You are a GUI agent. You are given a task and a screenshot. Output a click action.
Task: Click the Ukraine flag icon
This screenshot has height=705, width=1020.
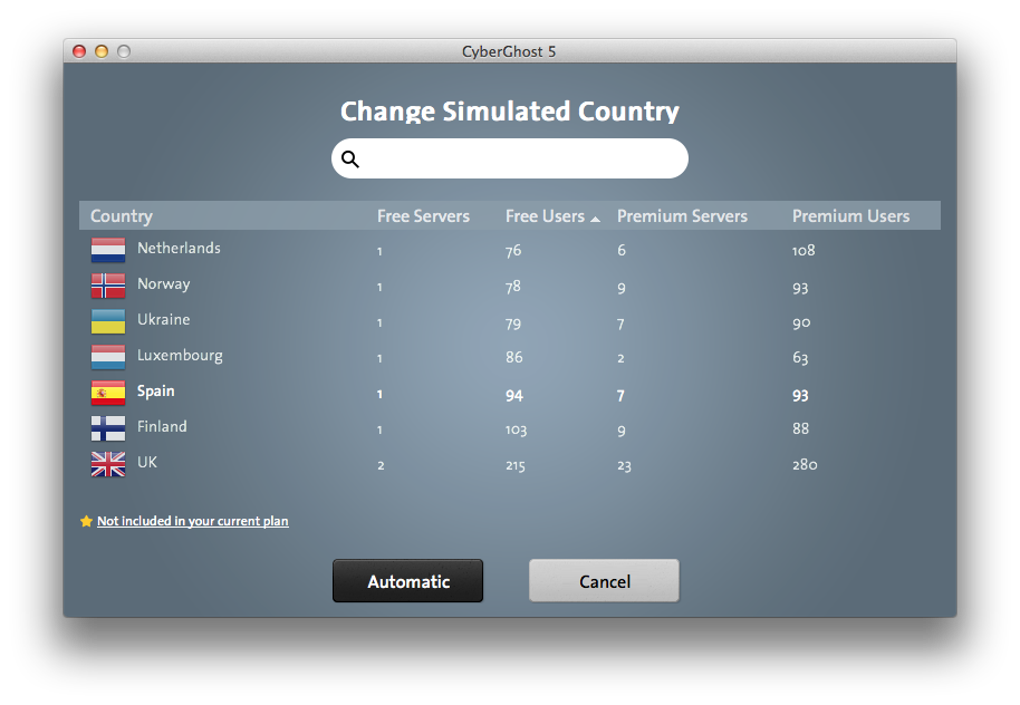pos(108,321)
